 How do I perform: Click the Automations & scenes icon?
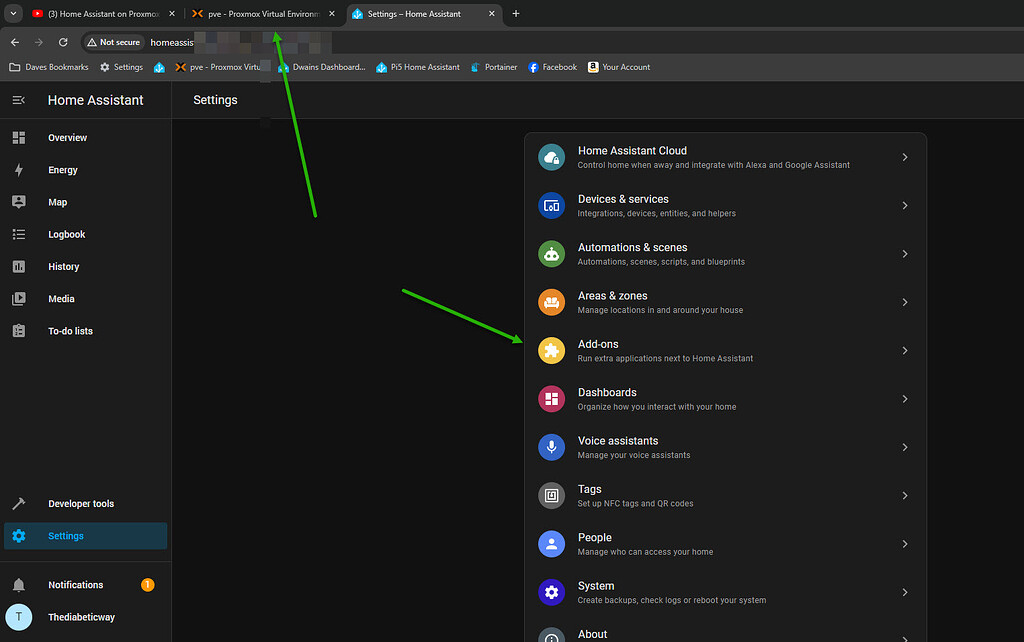[551, 253]
